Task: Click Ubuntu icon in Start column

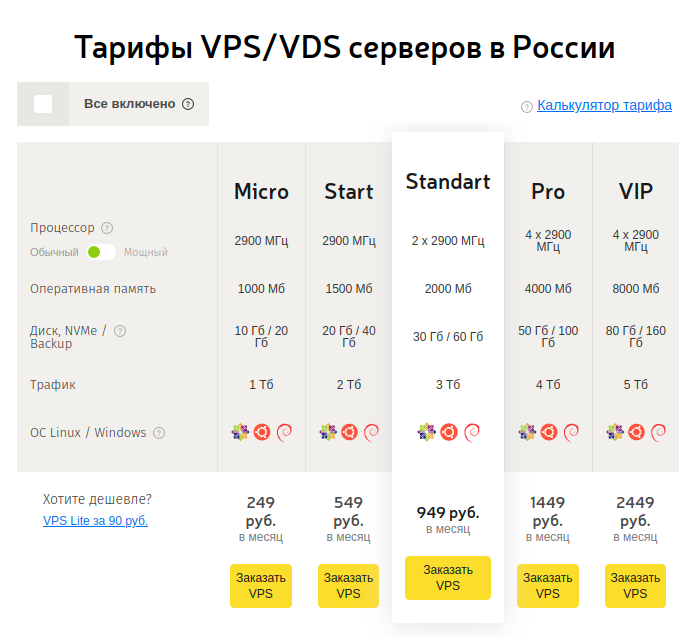Action: point(349,432)
